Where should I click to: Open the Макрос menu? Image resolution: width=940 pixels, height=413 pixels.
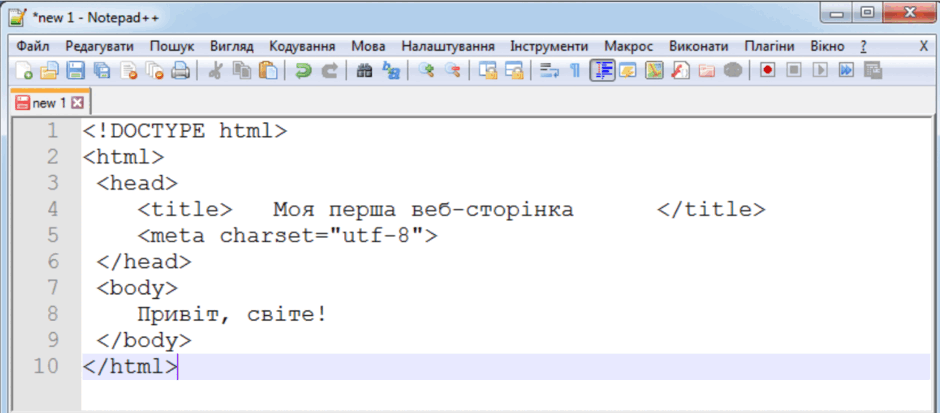[629, 46]
